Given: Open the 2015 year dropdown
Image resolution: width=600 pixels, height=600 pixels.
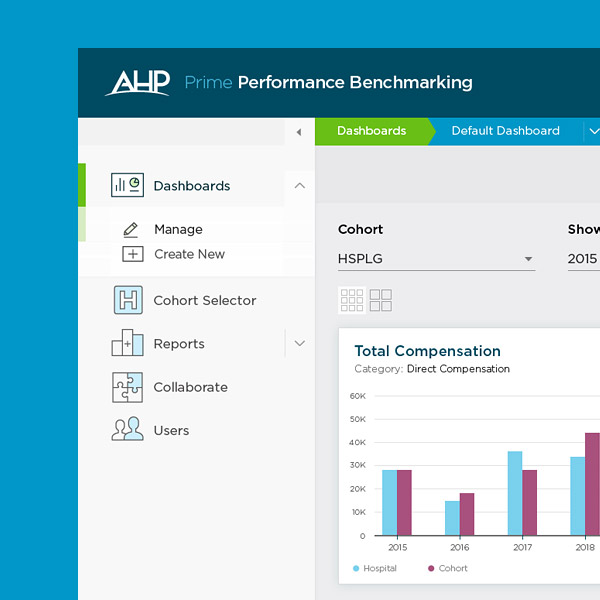Looking at the screenshot, I should tap(584, 259).
